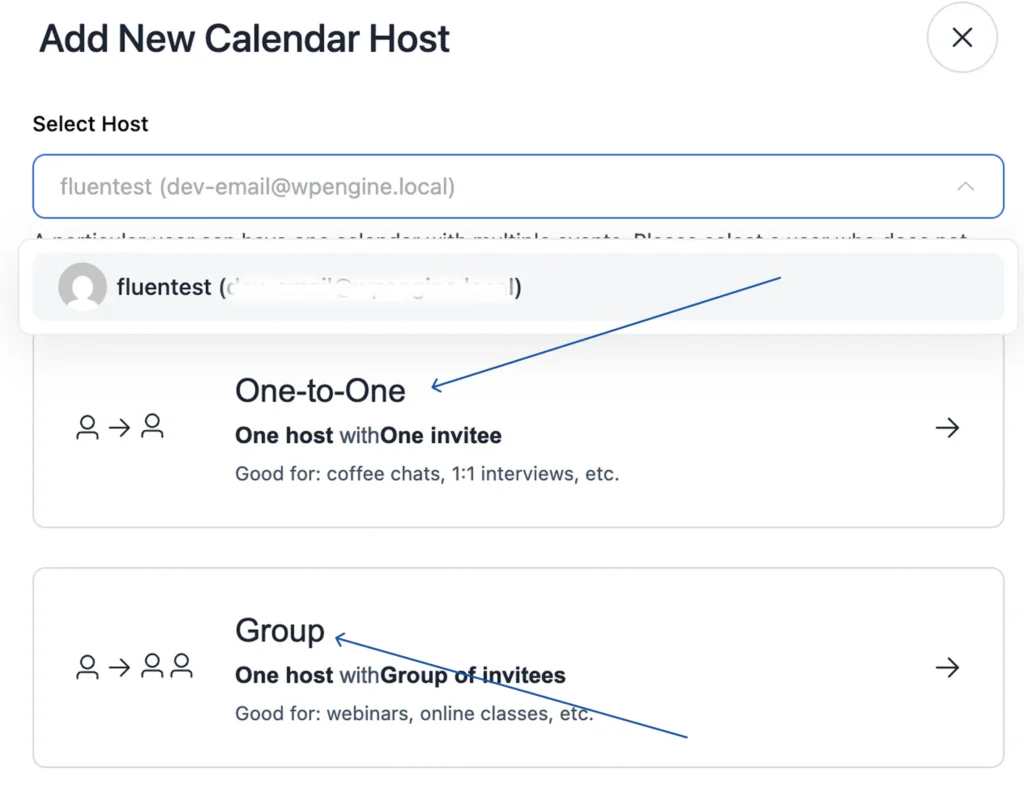Click the Select Host label

90,124
